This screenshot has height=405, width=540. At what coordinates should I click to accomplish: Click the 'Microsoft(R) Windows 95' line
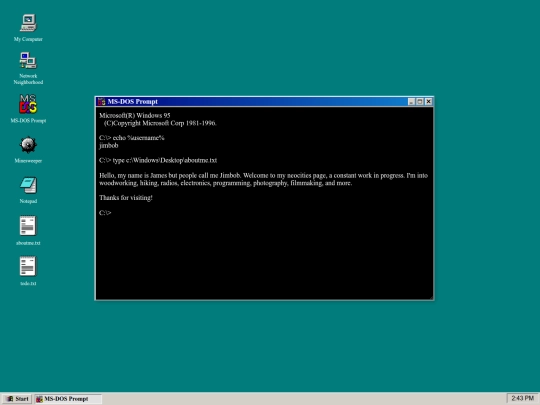(135, 115)
